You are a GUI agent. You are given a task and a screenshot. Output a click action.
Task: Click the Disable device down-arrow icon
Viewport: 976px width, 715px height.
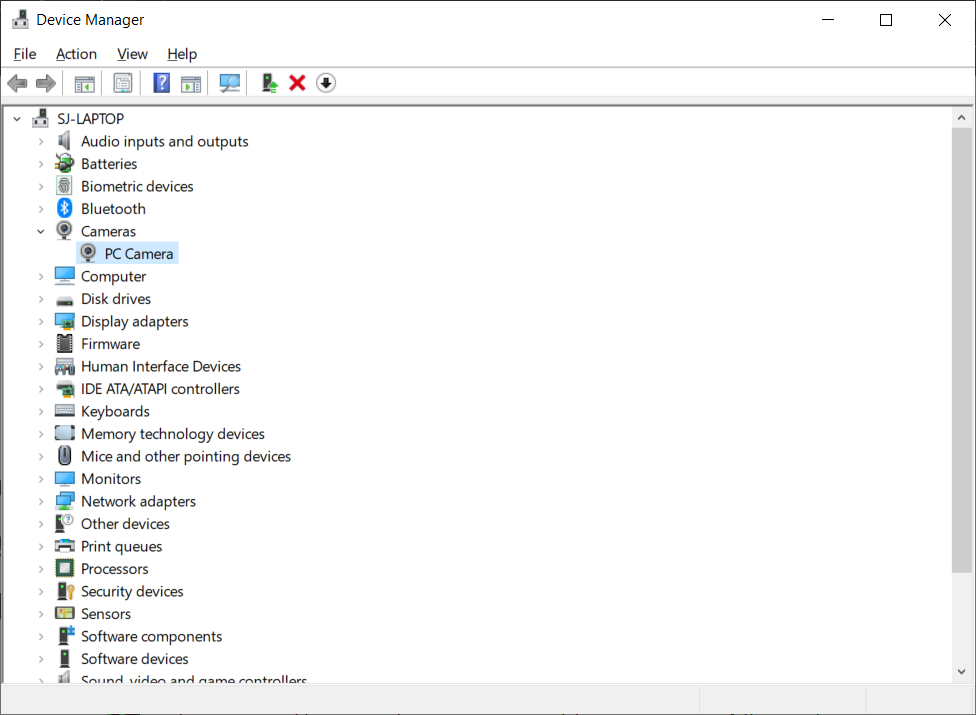(x=326, y=83)
